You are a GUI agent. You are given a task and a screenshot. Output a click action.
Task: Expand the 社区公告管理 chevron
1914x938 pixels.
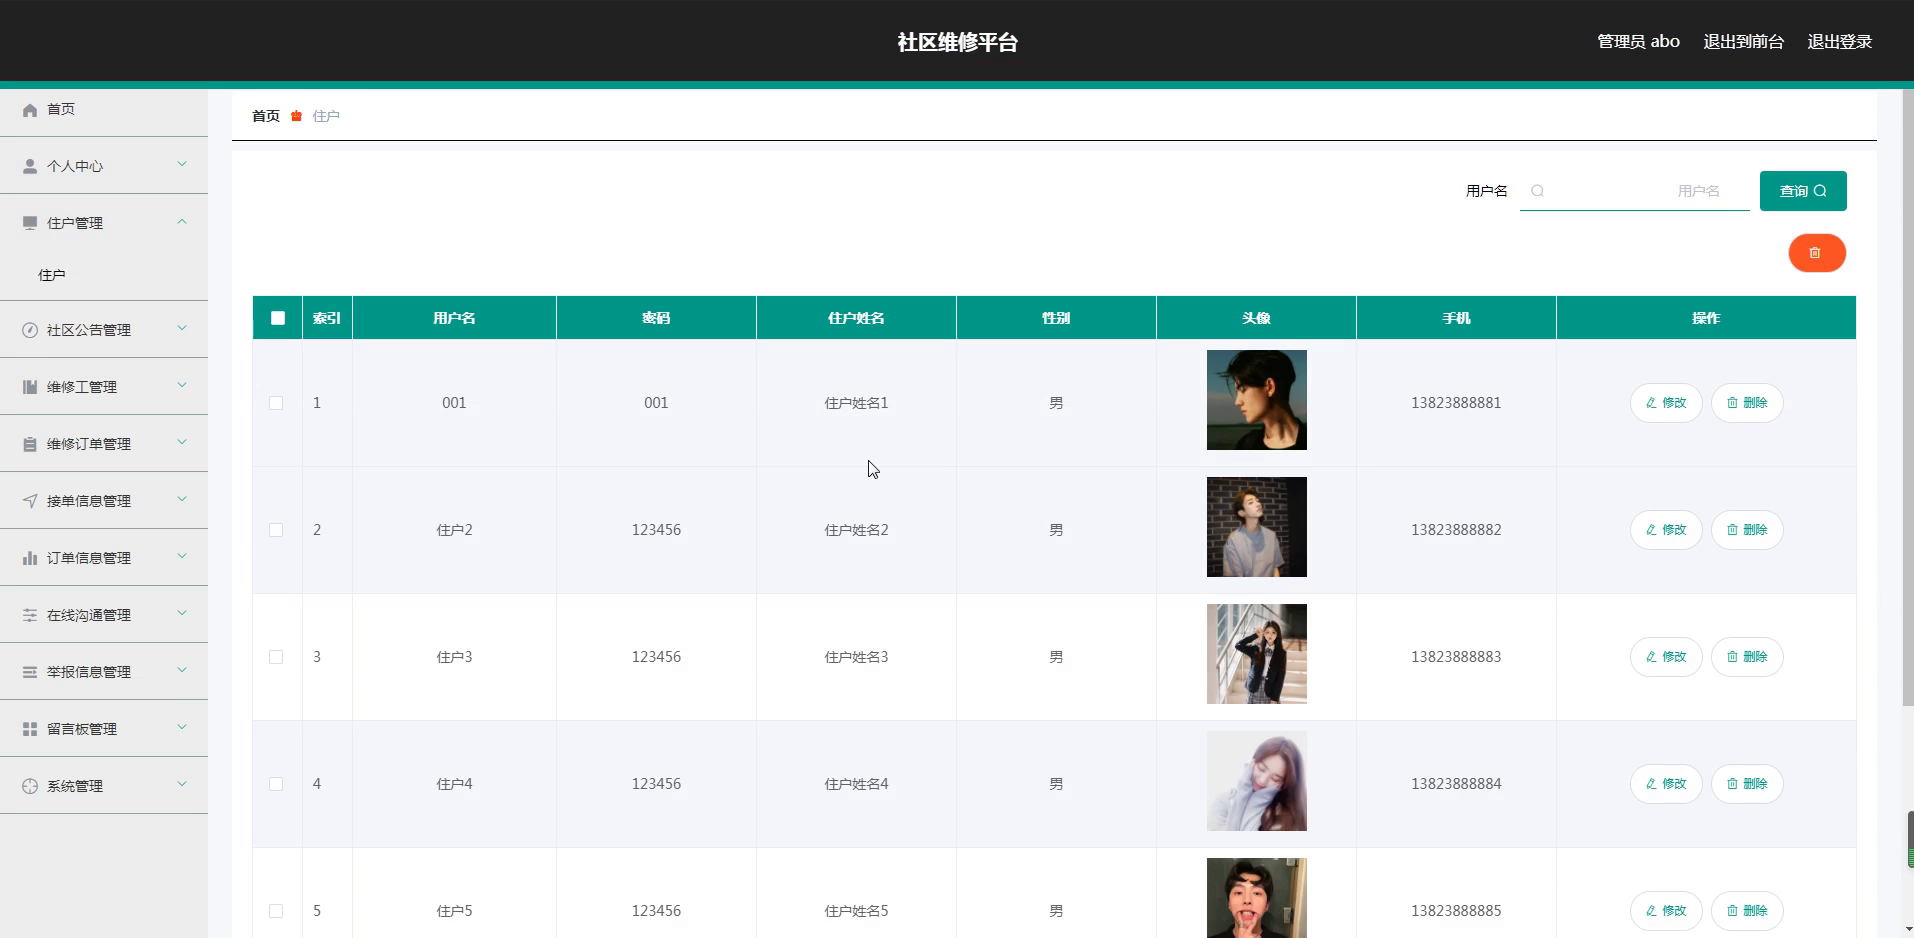point(182,328)
